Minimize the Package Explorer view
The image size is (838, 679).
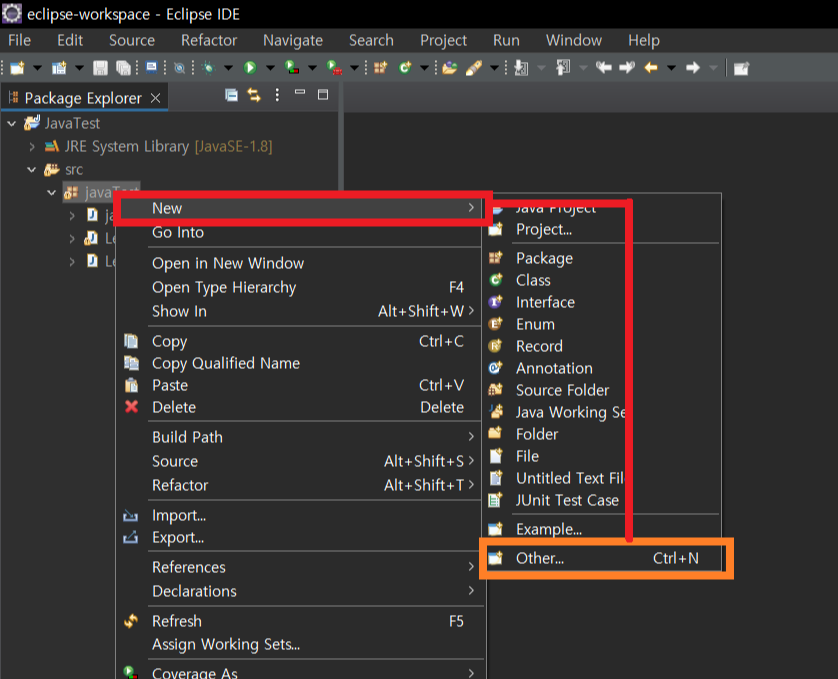(300, 92)
